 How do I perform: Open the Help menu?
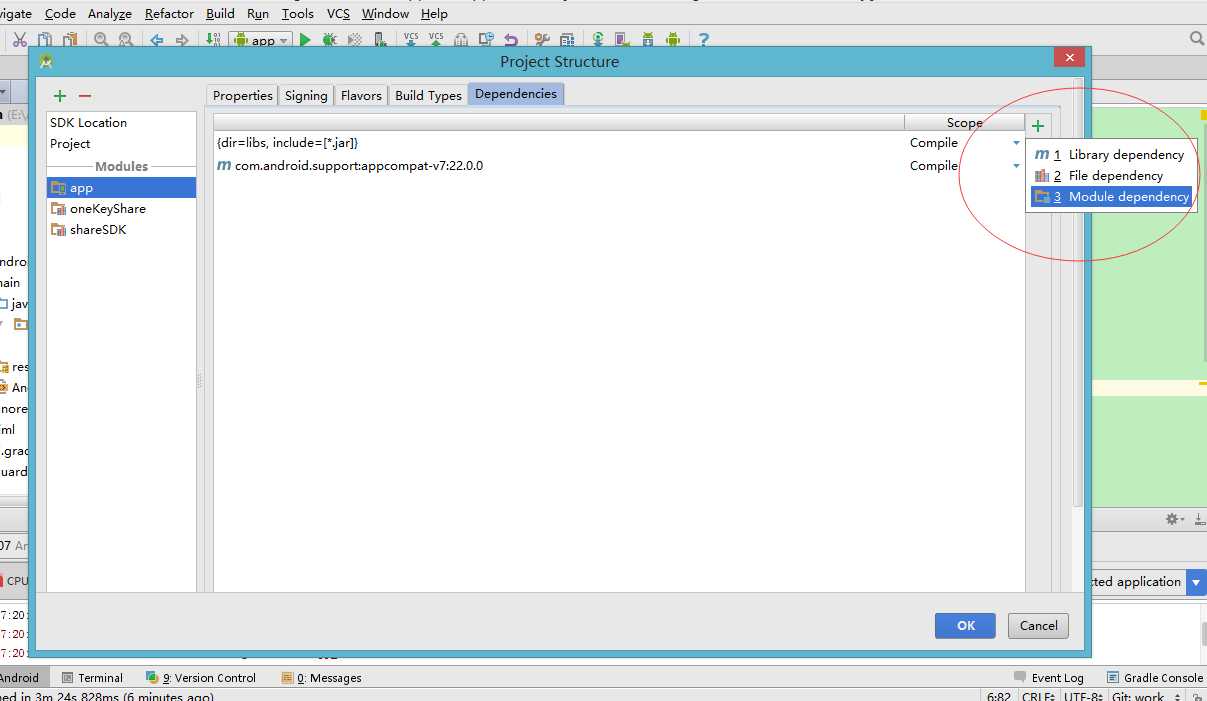click(434, 14)
